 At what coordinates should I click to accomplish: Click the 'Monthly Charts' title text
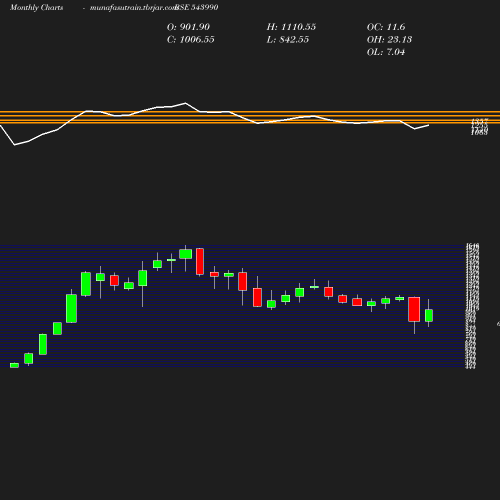coord(36,7)
